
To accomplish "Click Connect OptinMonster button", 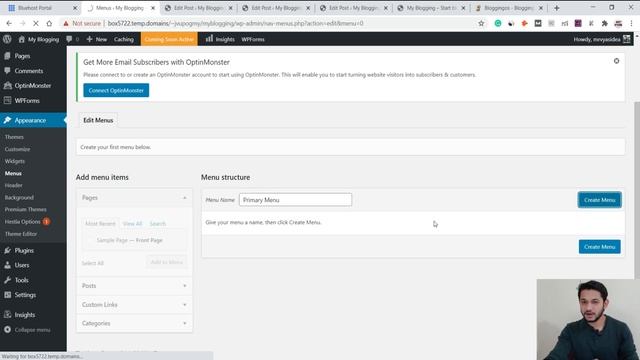I will pos(116,90).
